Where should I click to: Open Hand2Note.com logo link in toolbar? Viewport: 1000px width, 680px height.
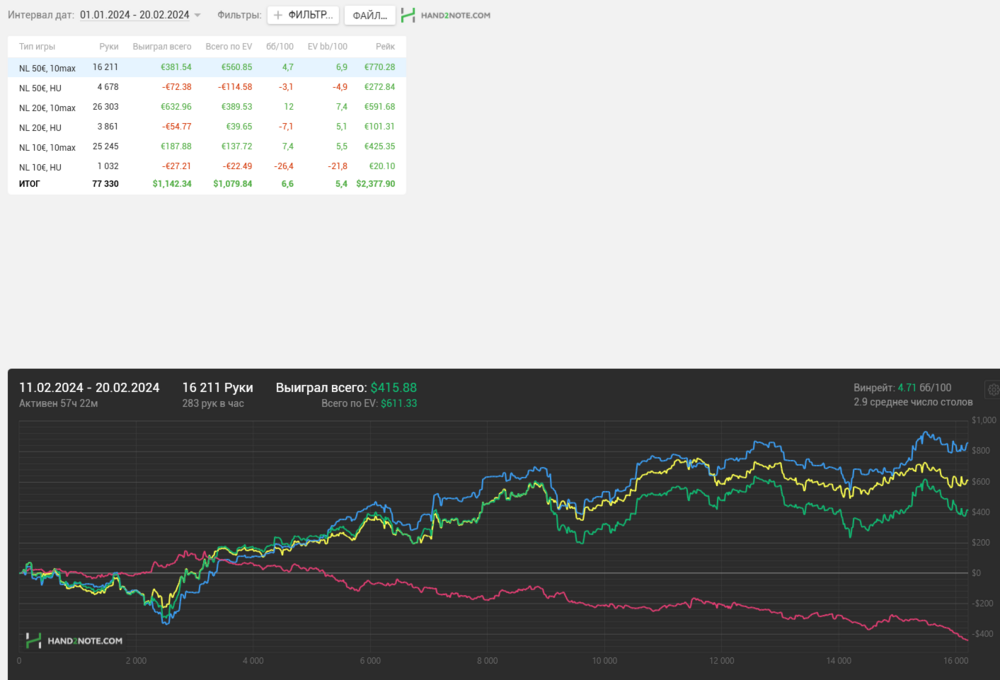(x=446, y=15)
